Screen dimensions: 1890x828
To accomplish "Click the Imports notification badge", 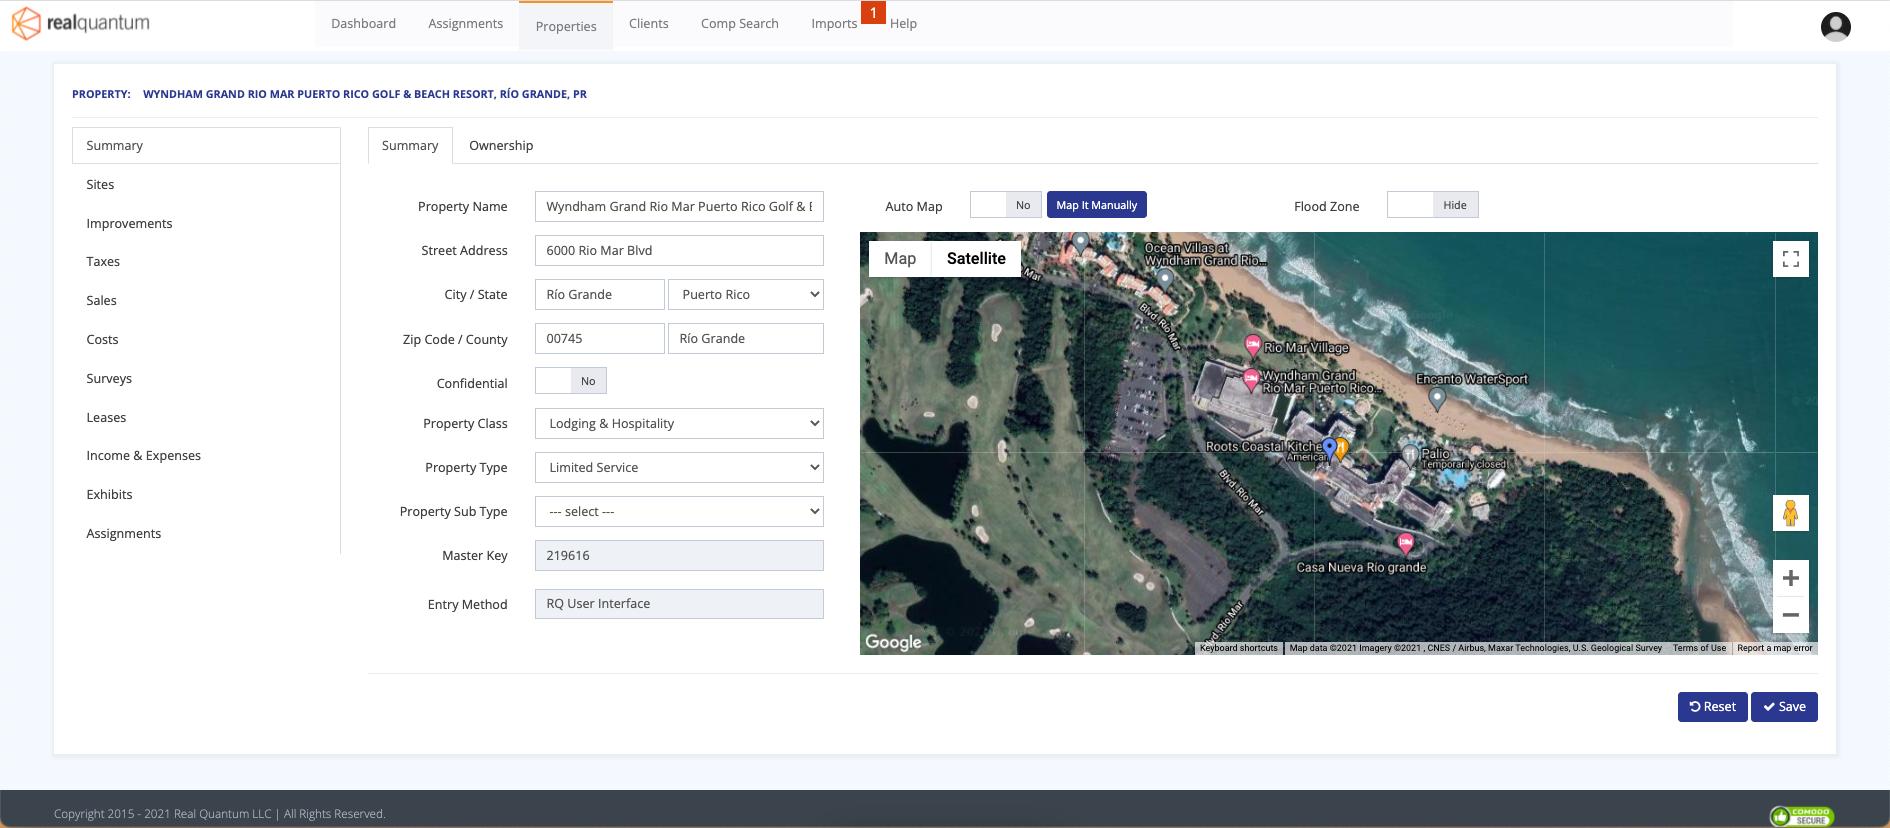I will (873, 13).
